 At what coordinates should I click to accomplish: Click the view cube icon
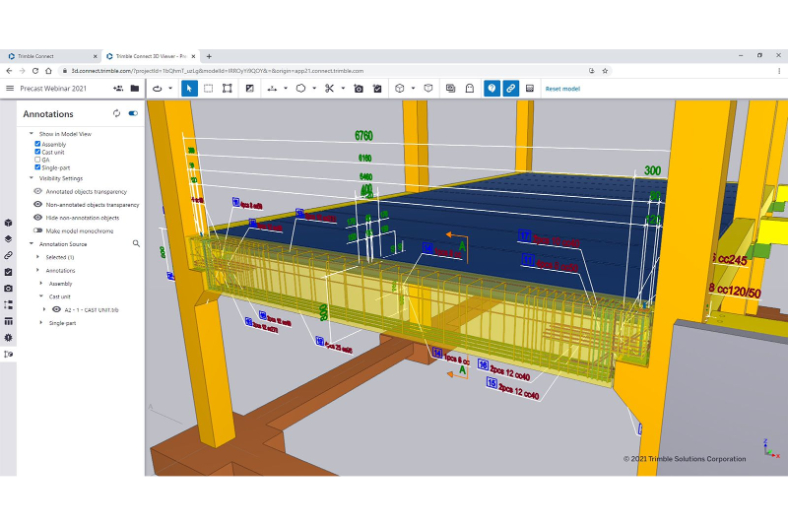tap(400, 88)
